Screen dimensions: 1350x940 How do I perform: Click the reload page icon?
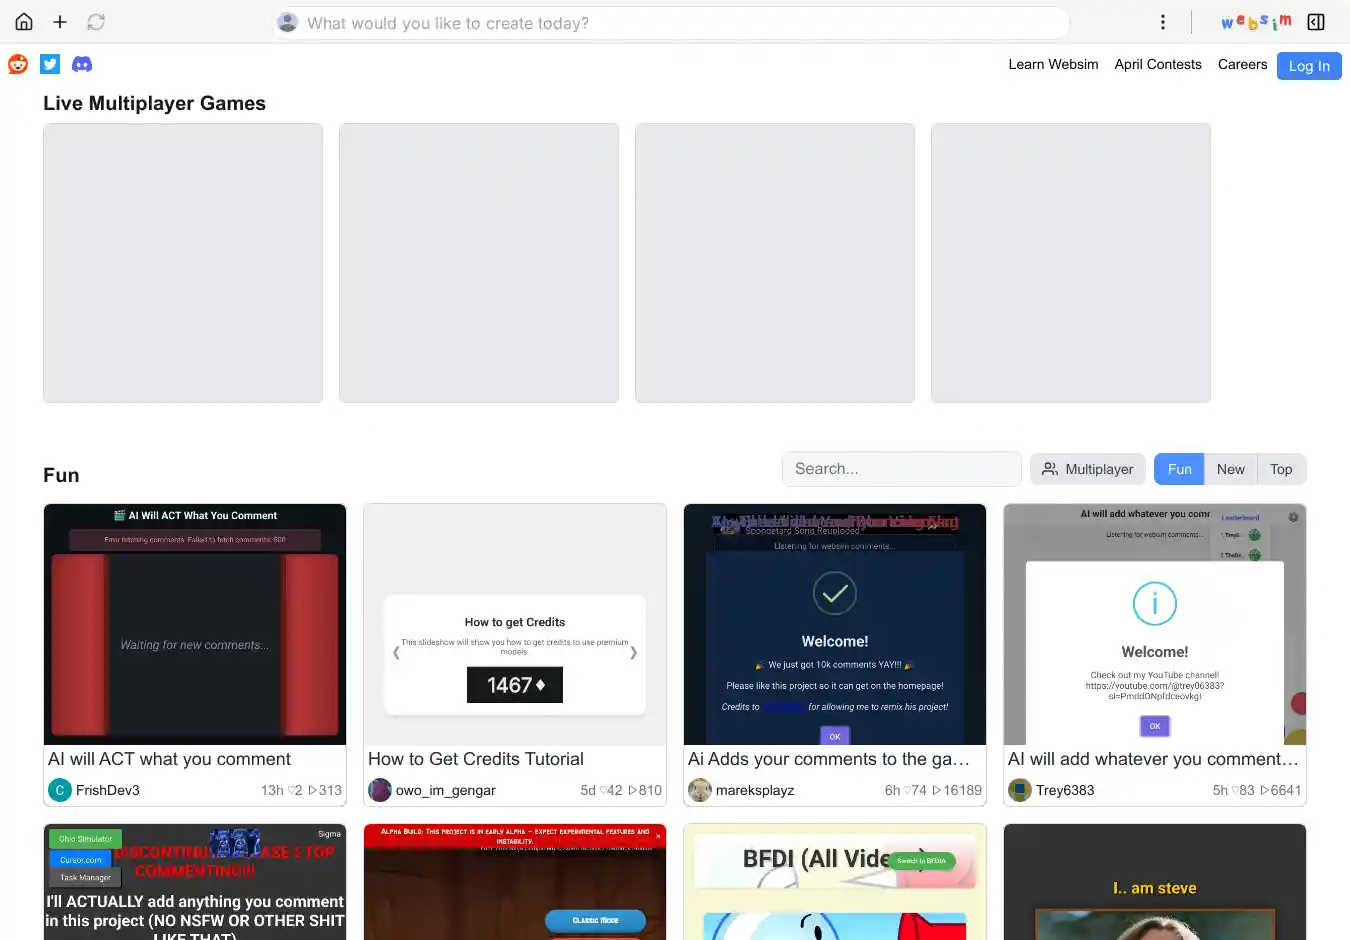96,22
